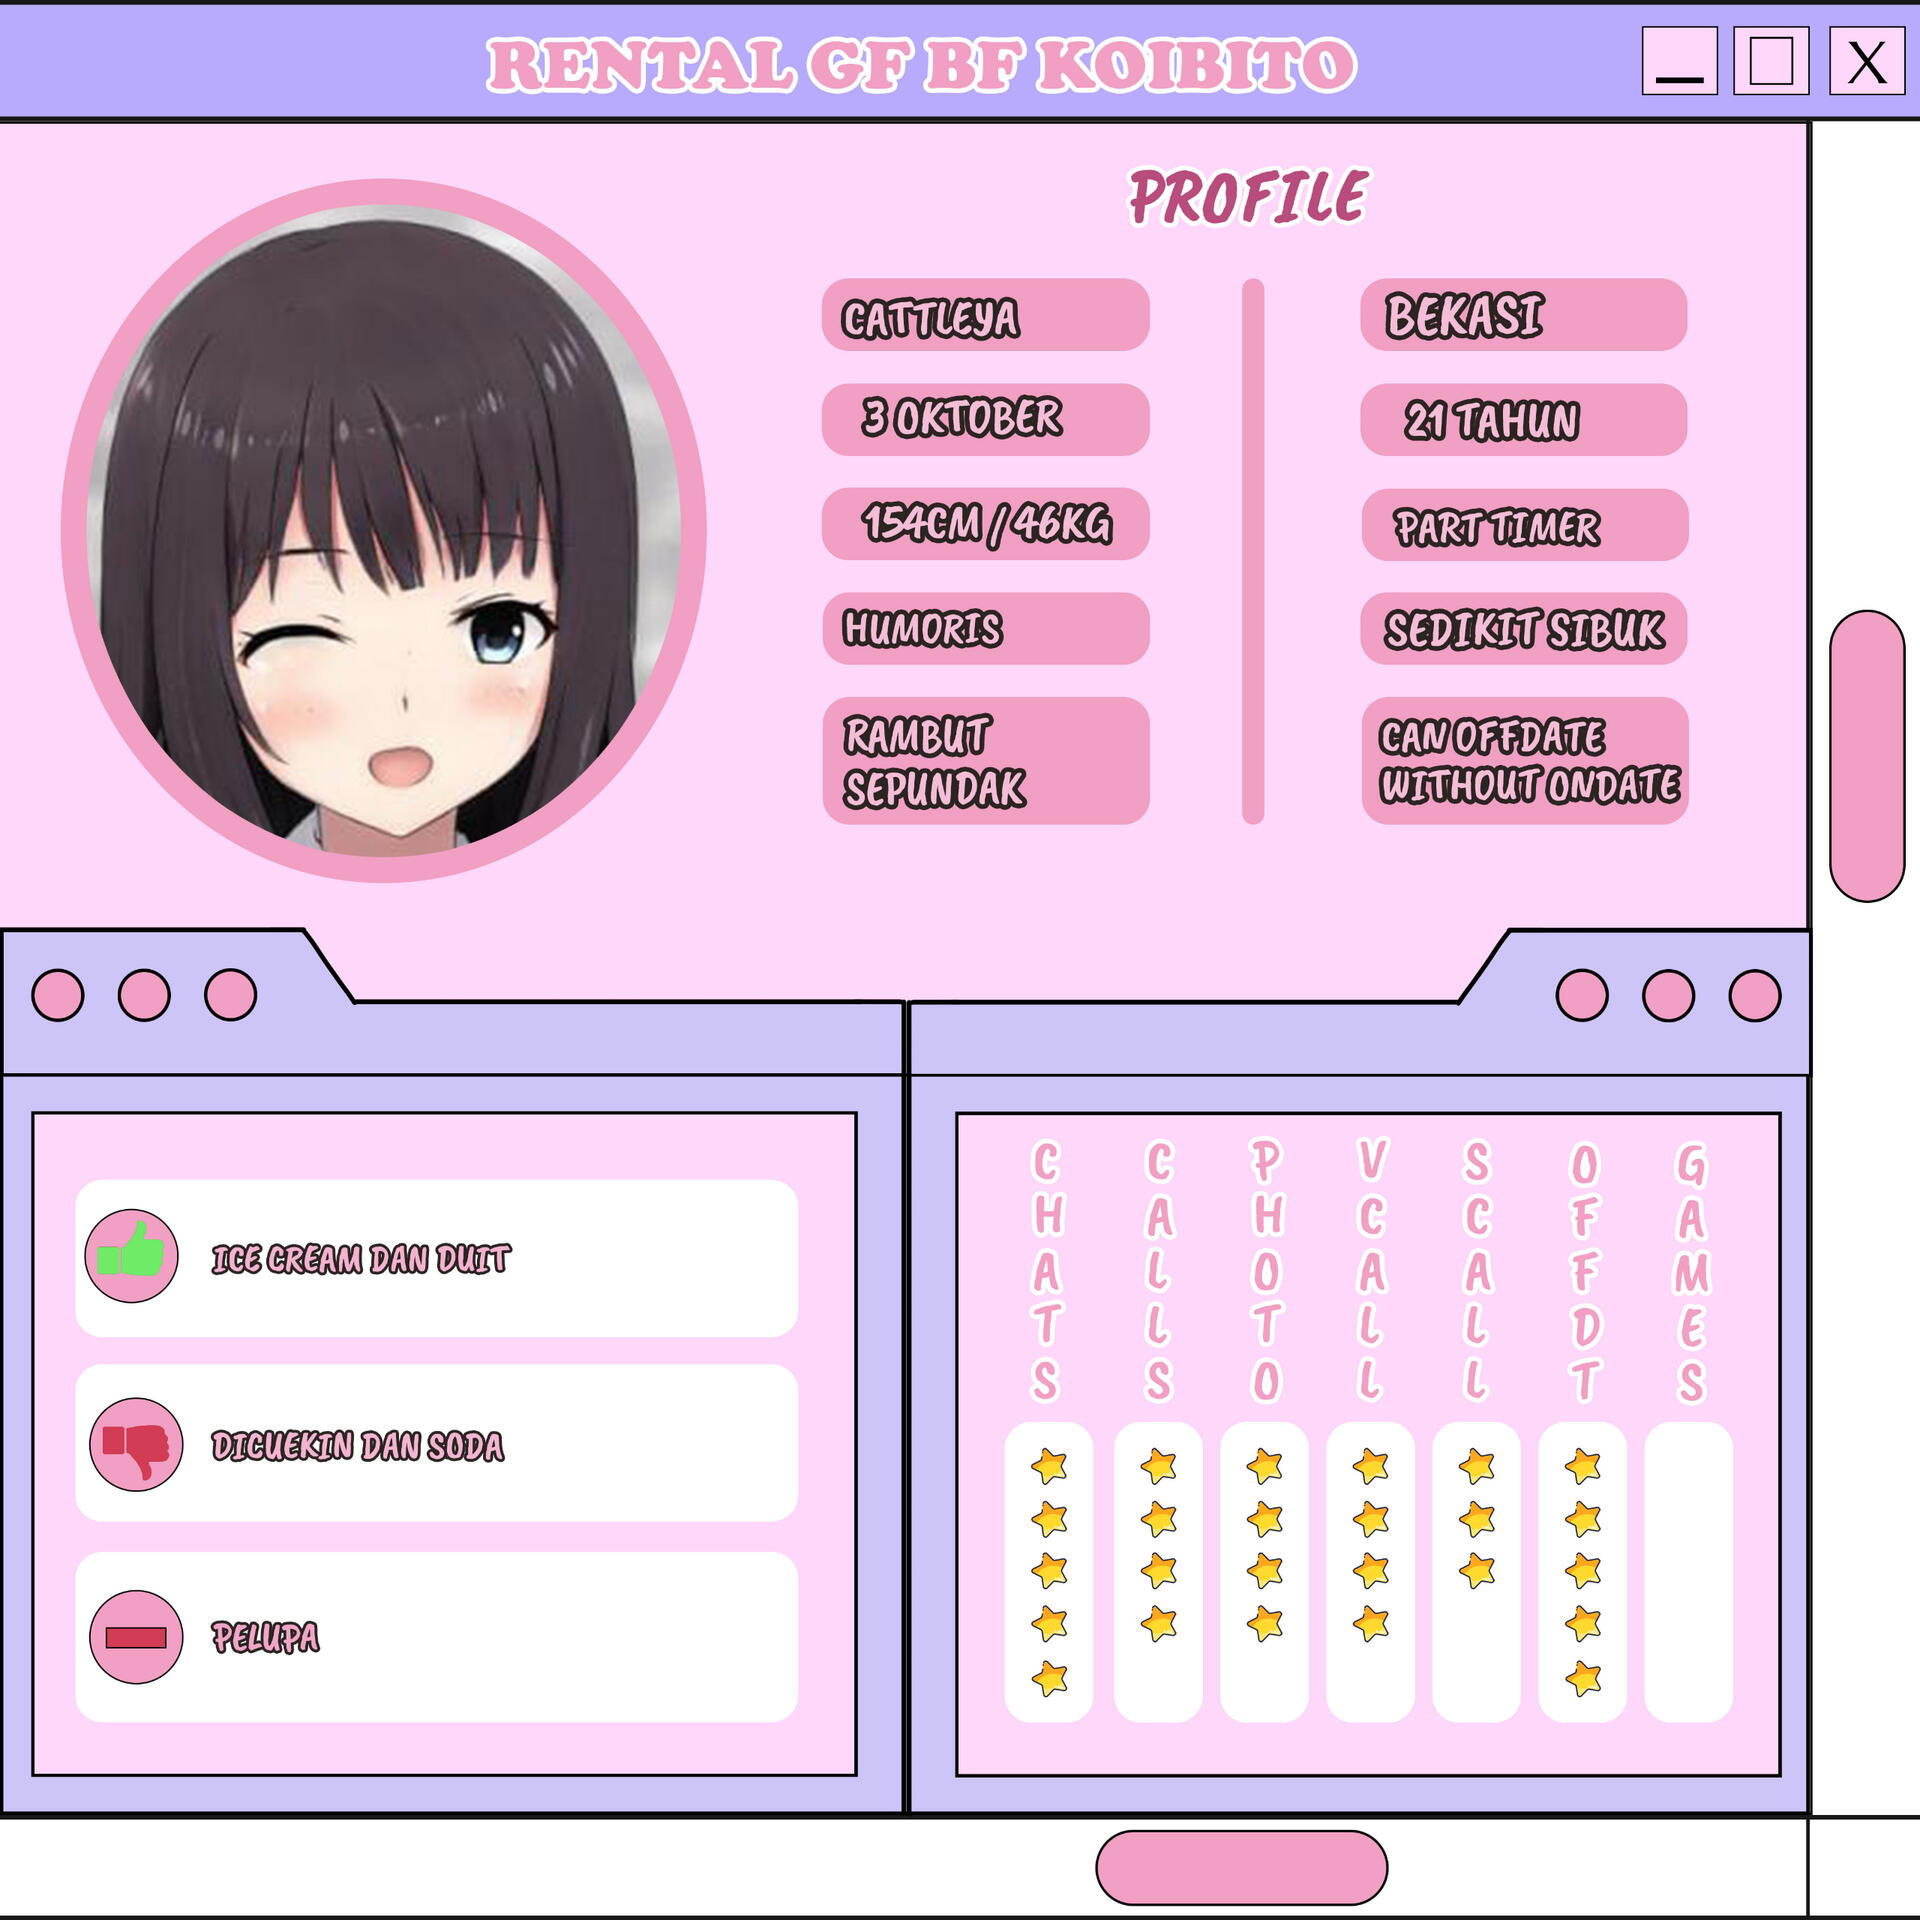Click the middle pink dot on left panel

click(x=144, y=995)
